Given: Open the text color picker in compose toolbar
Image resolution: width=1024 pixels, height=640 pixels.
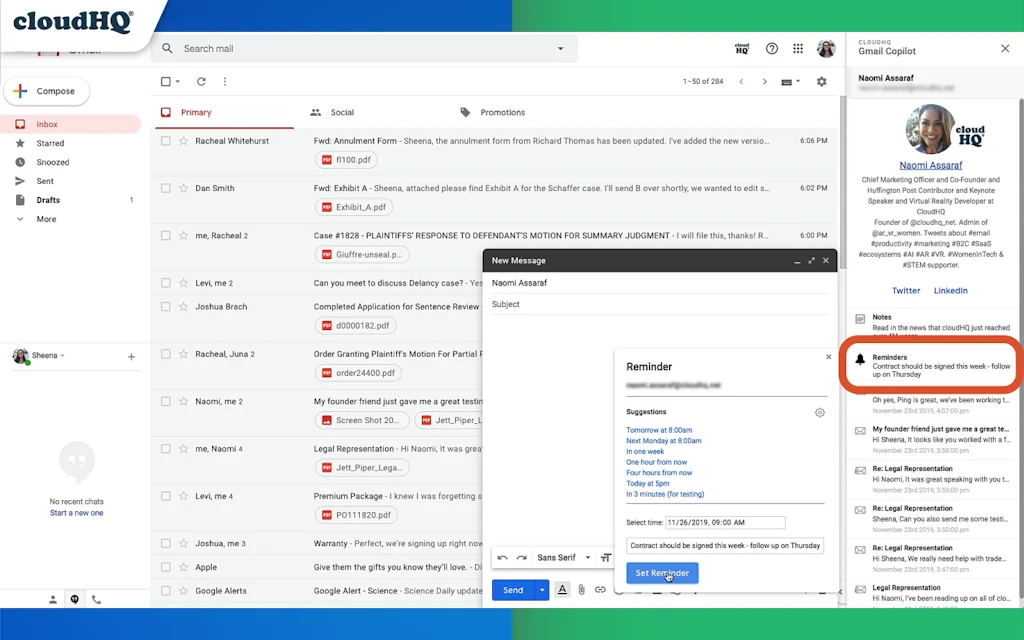Looking at the screenshot, I should click(563, 590).
